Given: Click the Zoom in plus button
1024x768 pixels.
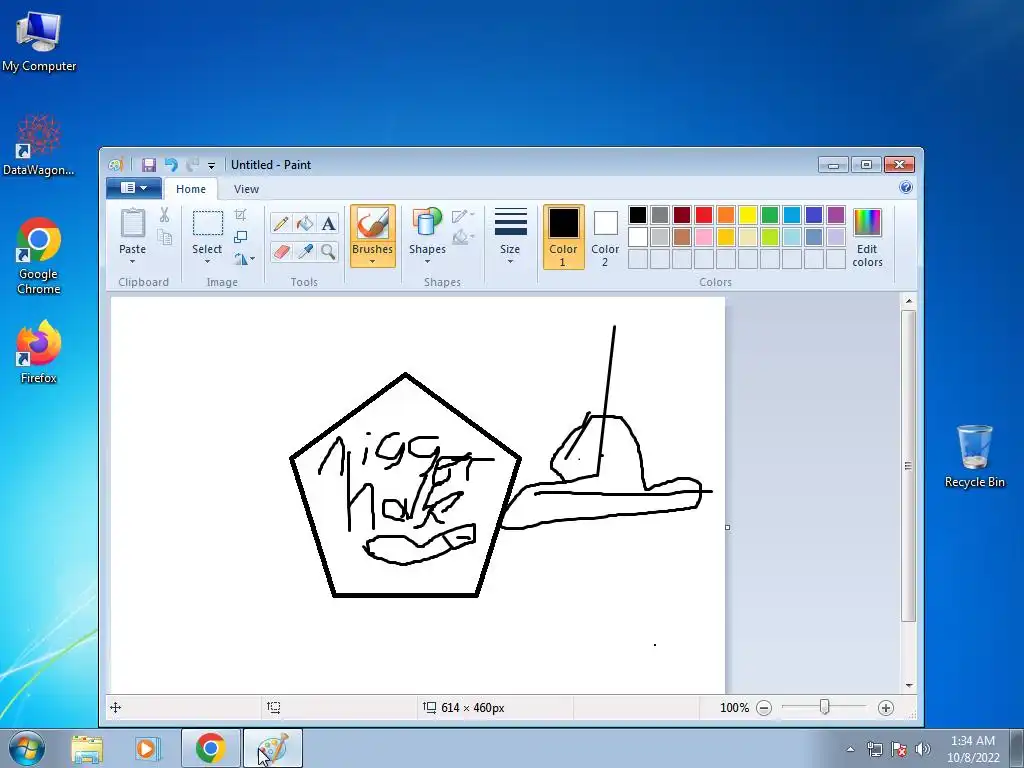Looking at the screenshot, I should 886,708.
